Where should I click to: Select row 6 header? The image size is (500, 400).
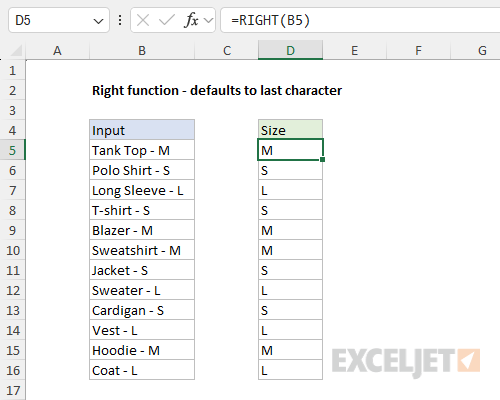tap(13, 170)
